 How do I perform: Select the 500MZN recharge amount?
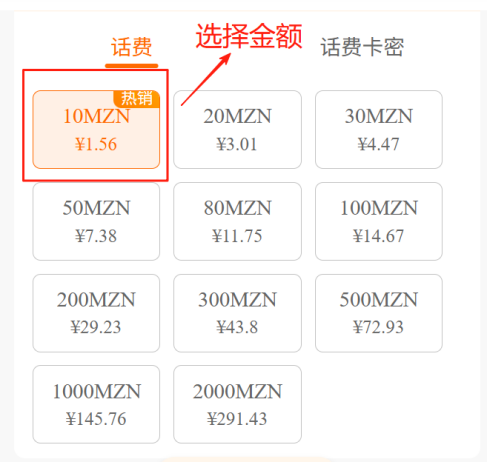pos(379,313)
